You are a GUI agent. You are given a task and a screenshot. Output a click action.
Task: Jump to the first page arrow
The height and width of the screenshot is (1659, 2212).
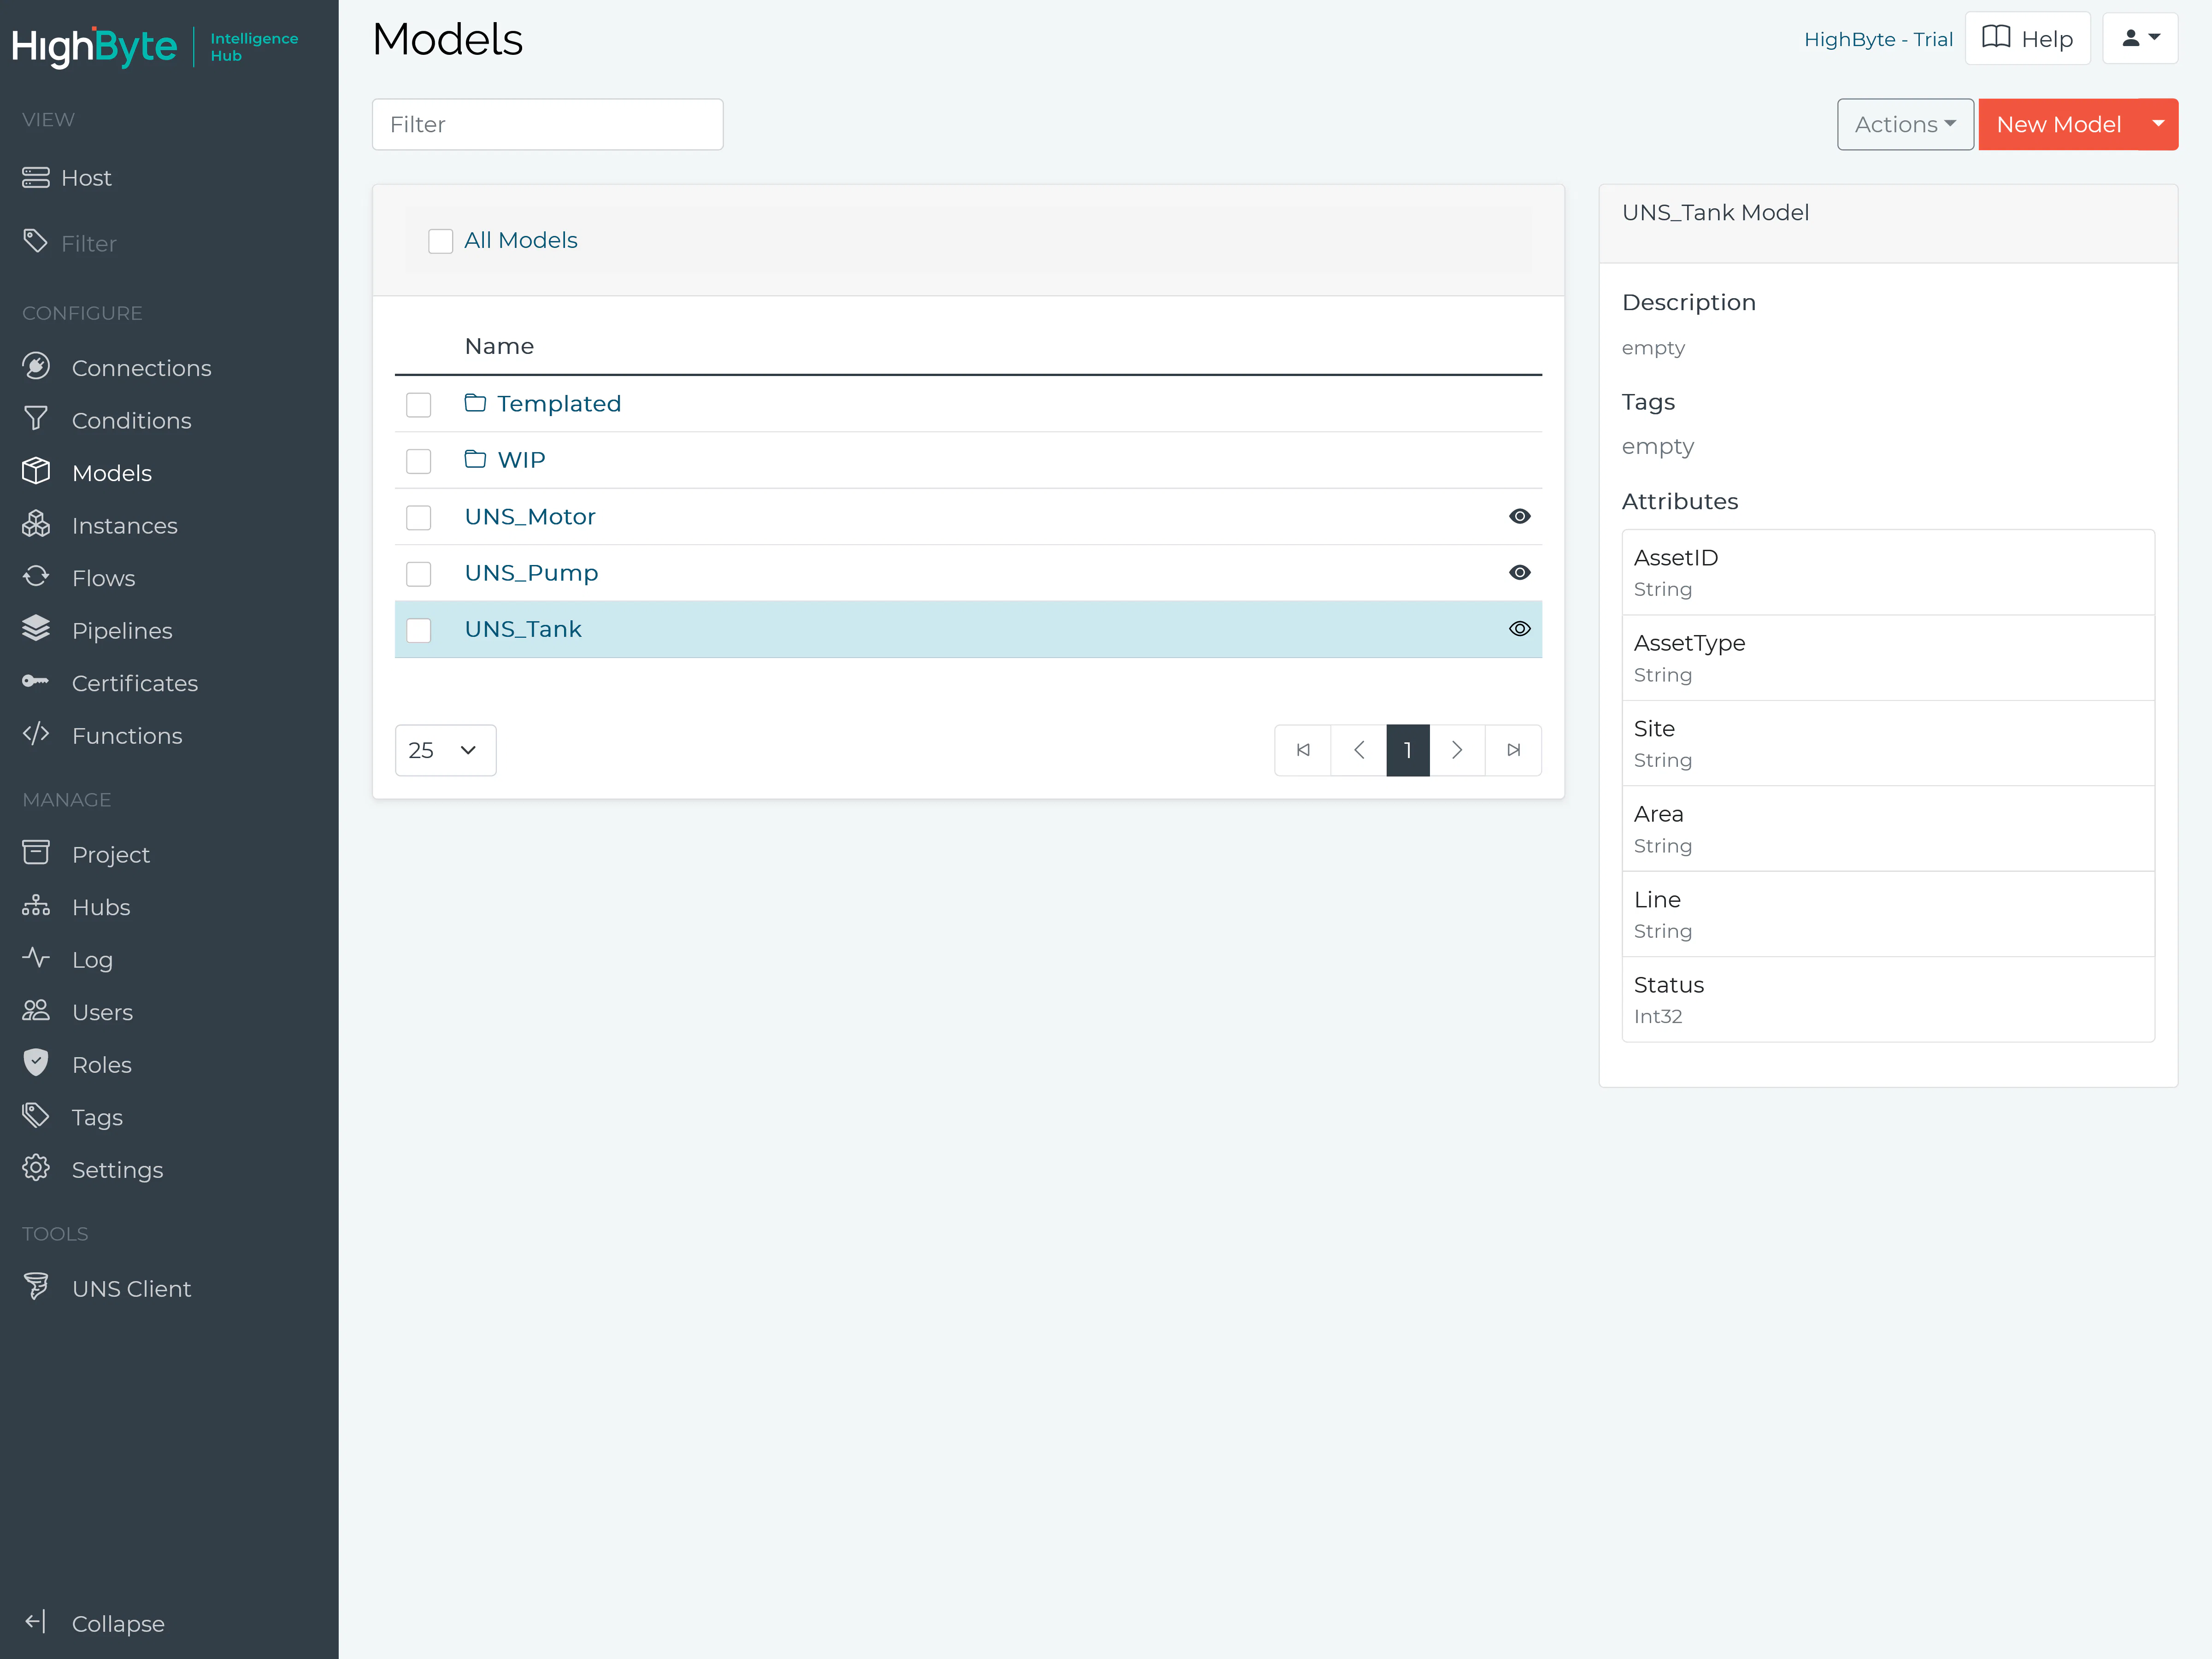(x=1303, y=750)
